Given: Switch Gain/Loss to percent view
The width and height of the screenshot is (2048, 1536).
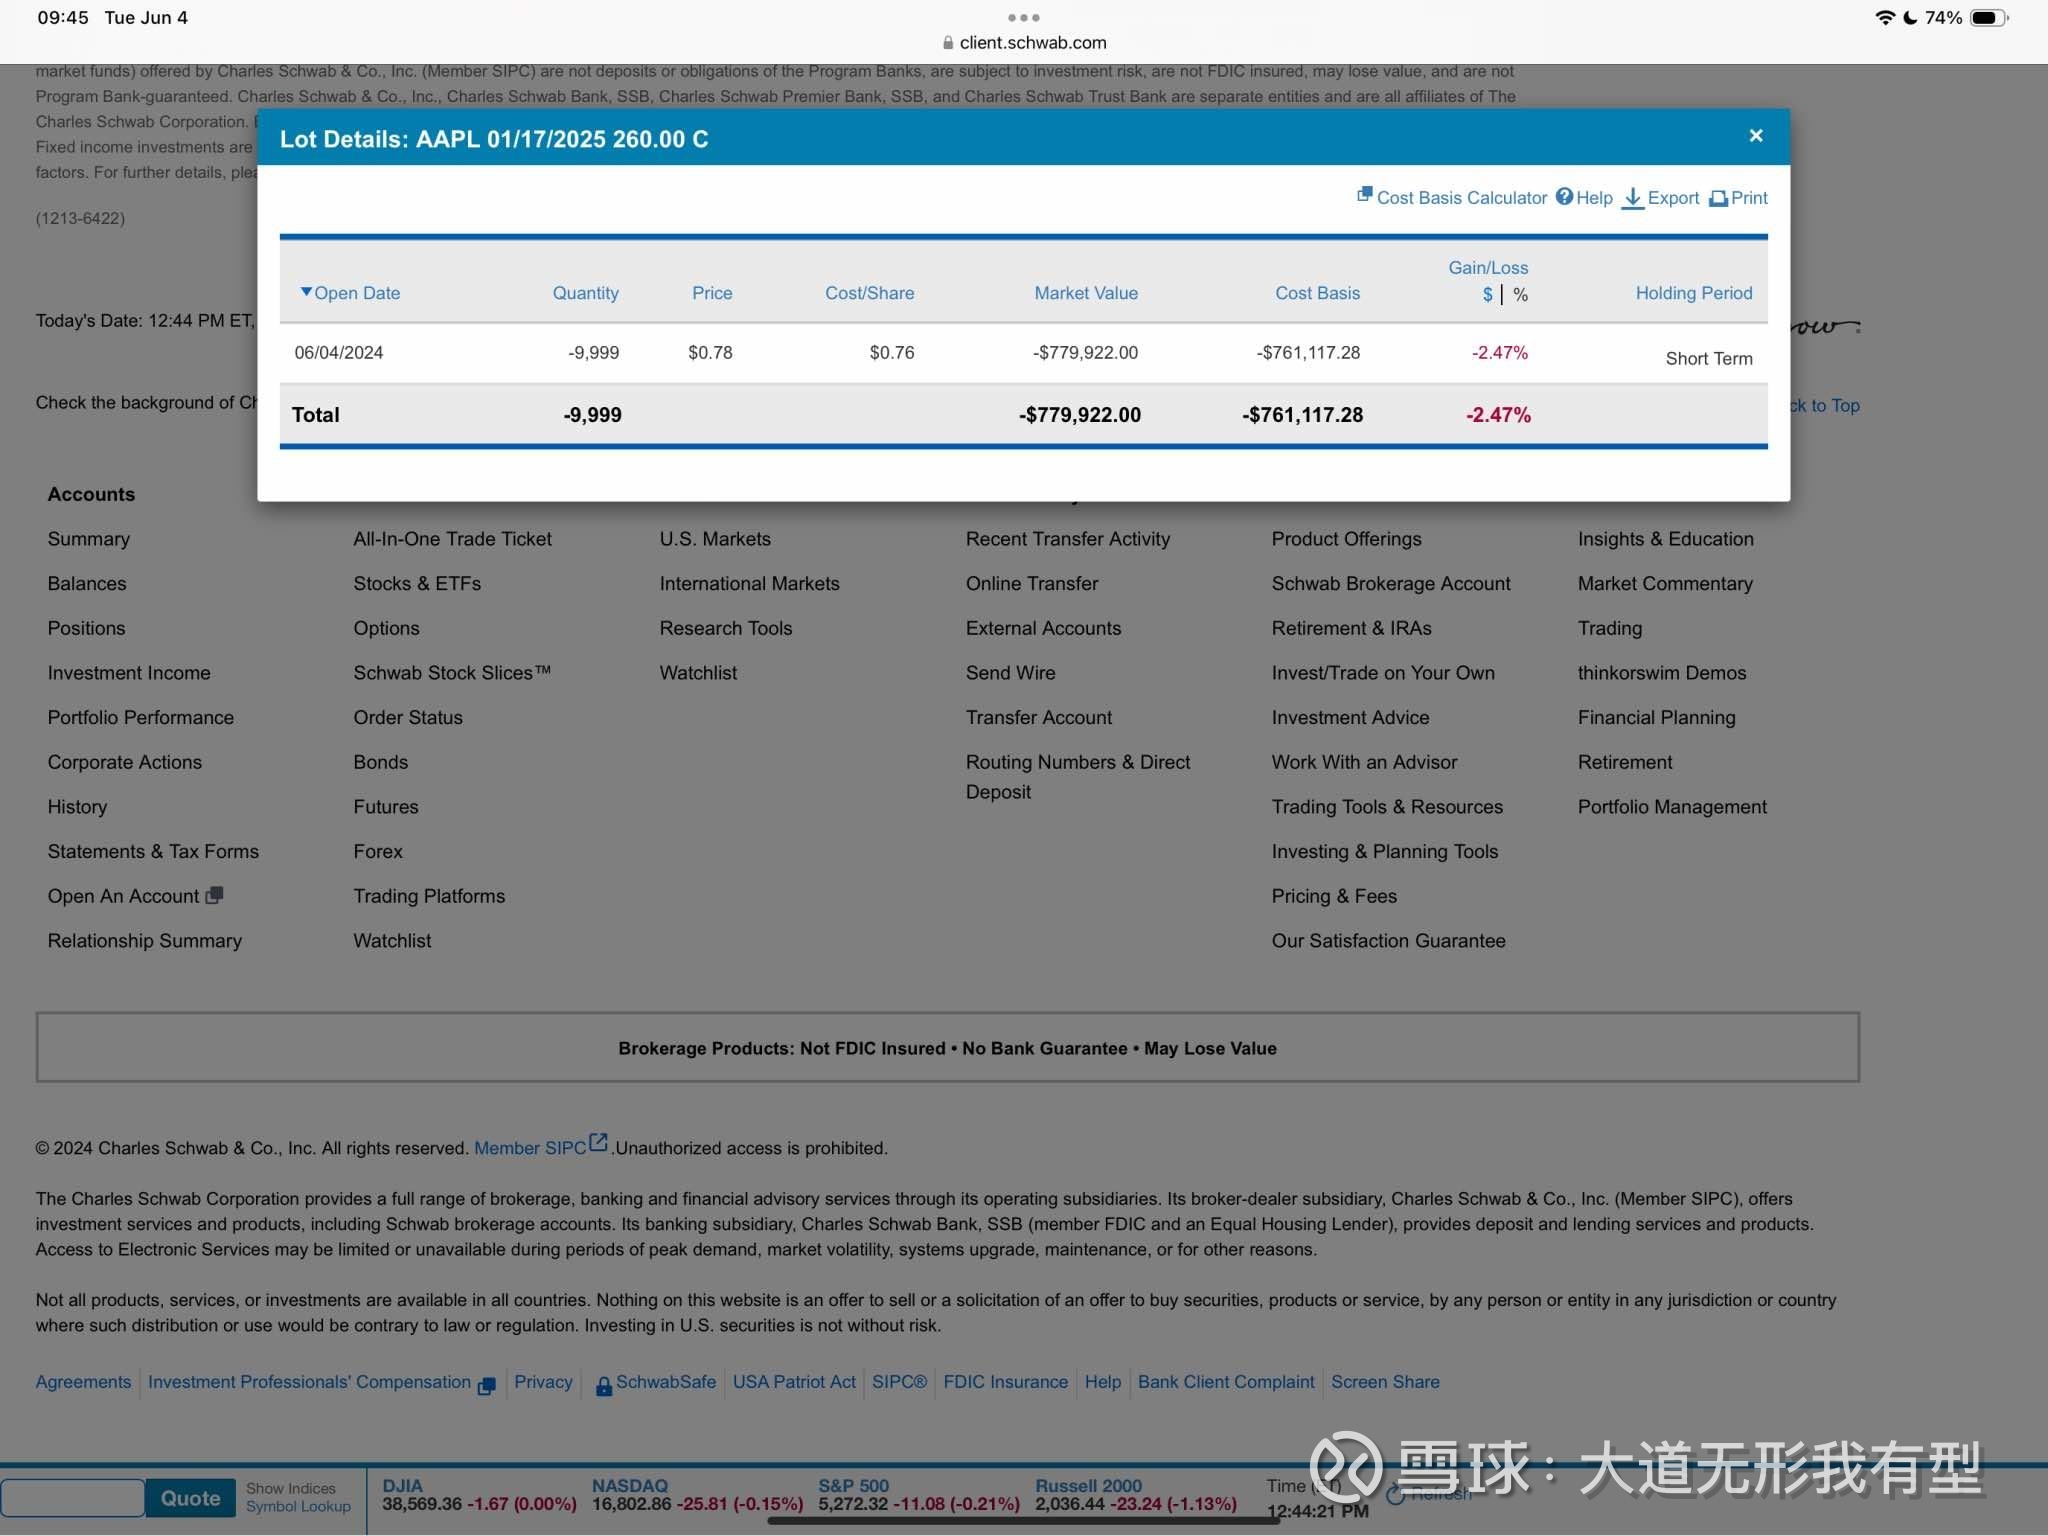Looking at the screenshot, I should tap(1520, 295).
